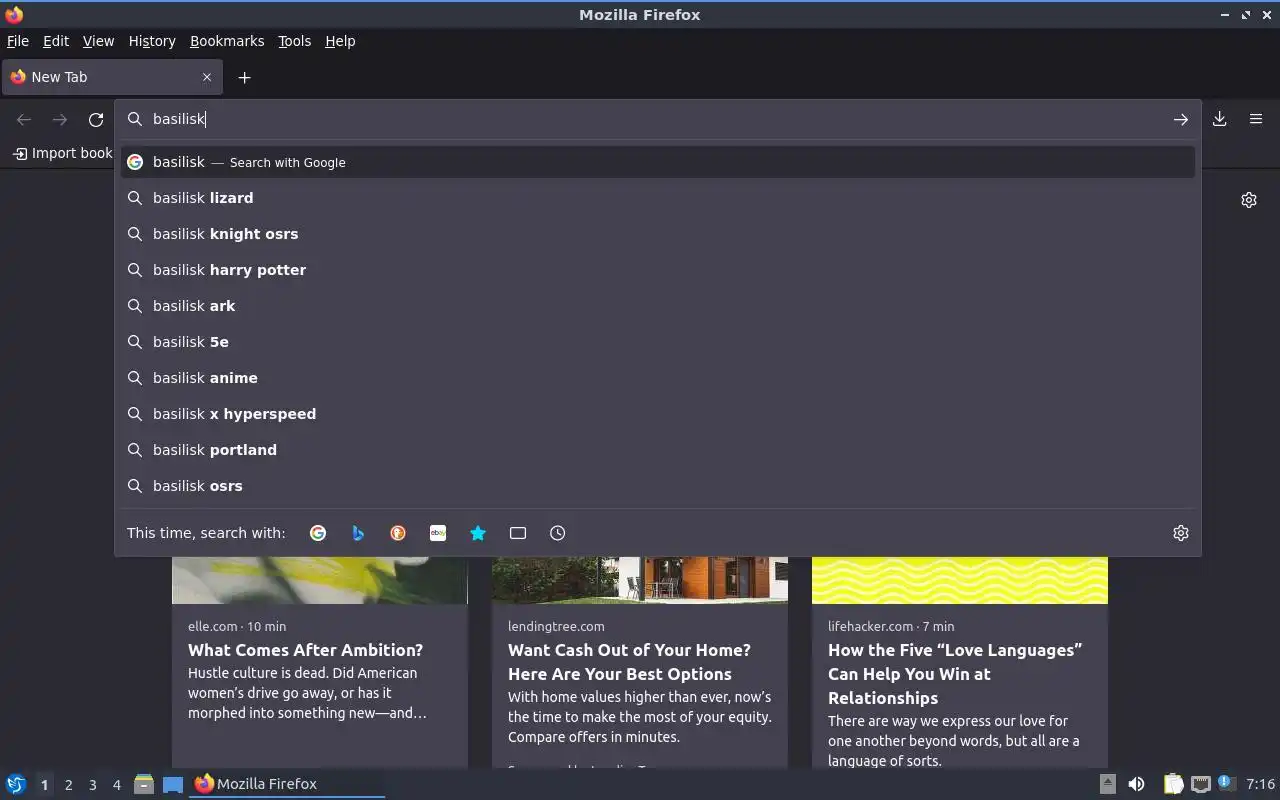The height and width of the screenshot is (800, 1280).
Task: Pick the 'basilisk knight osrs' suggestion
Action: click(658, 234)
